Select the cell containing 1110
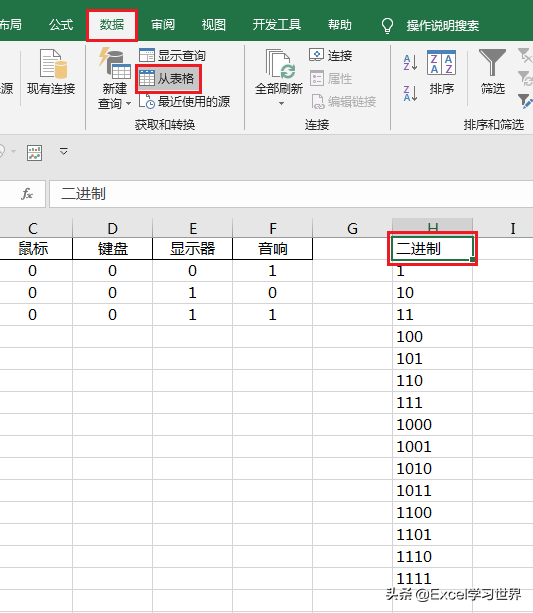 pos(433,556)
